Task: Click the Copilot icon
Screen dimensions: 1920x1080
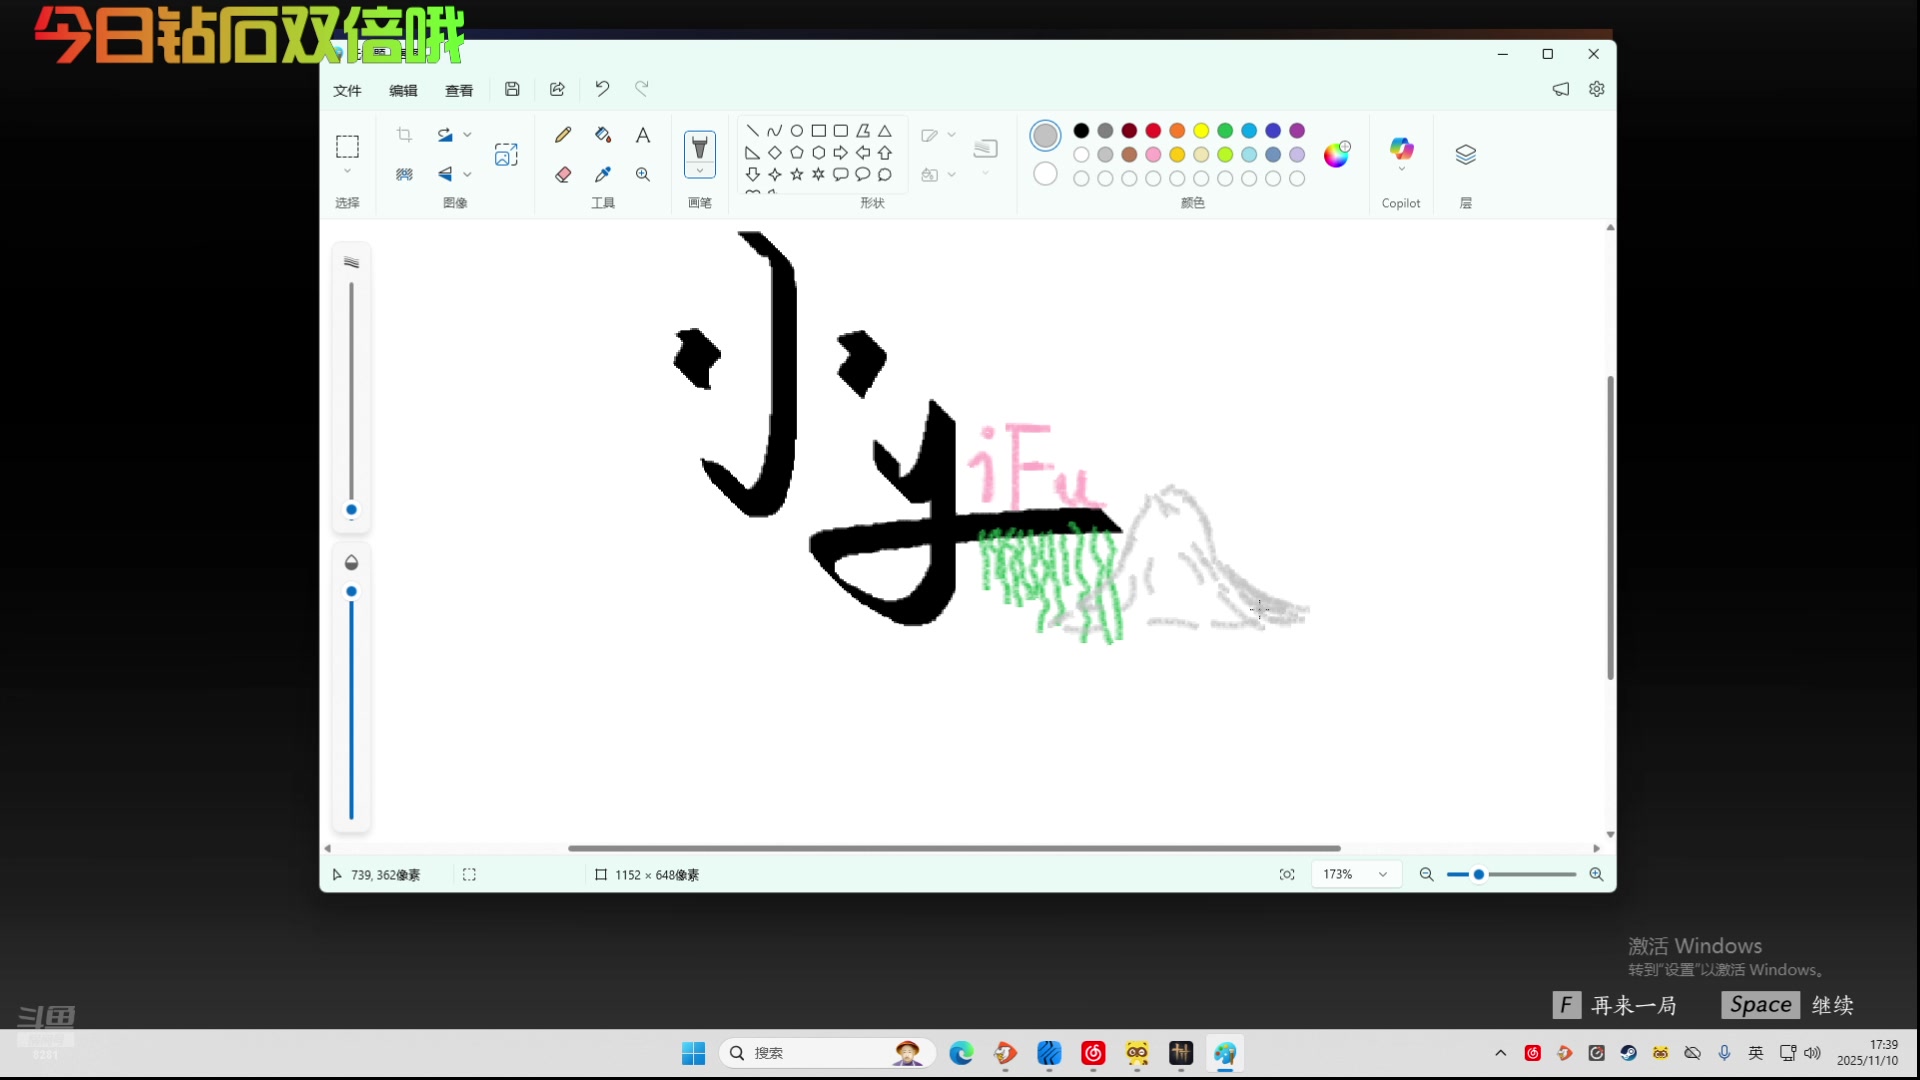Action: [1401, 150]
